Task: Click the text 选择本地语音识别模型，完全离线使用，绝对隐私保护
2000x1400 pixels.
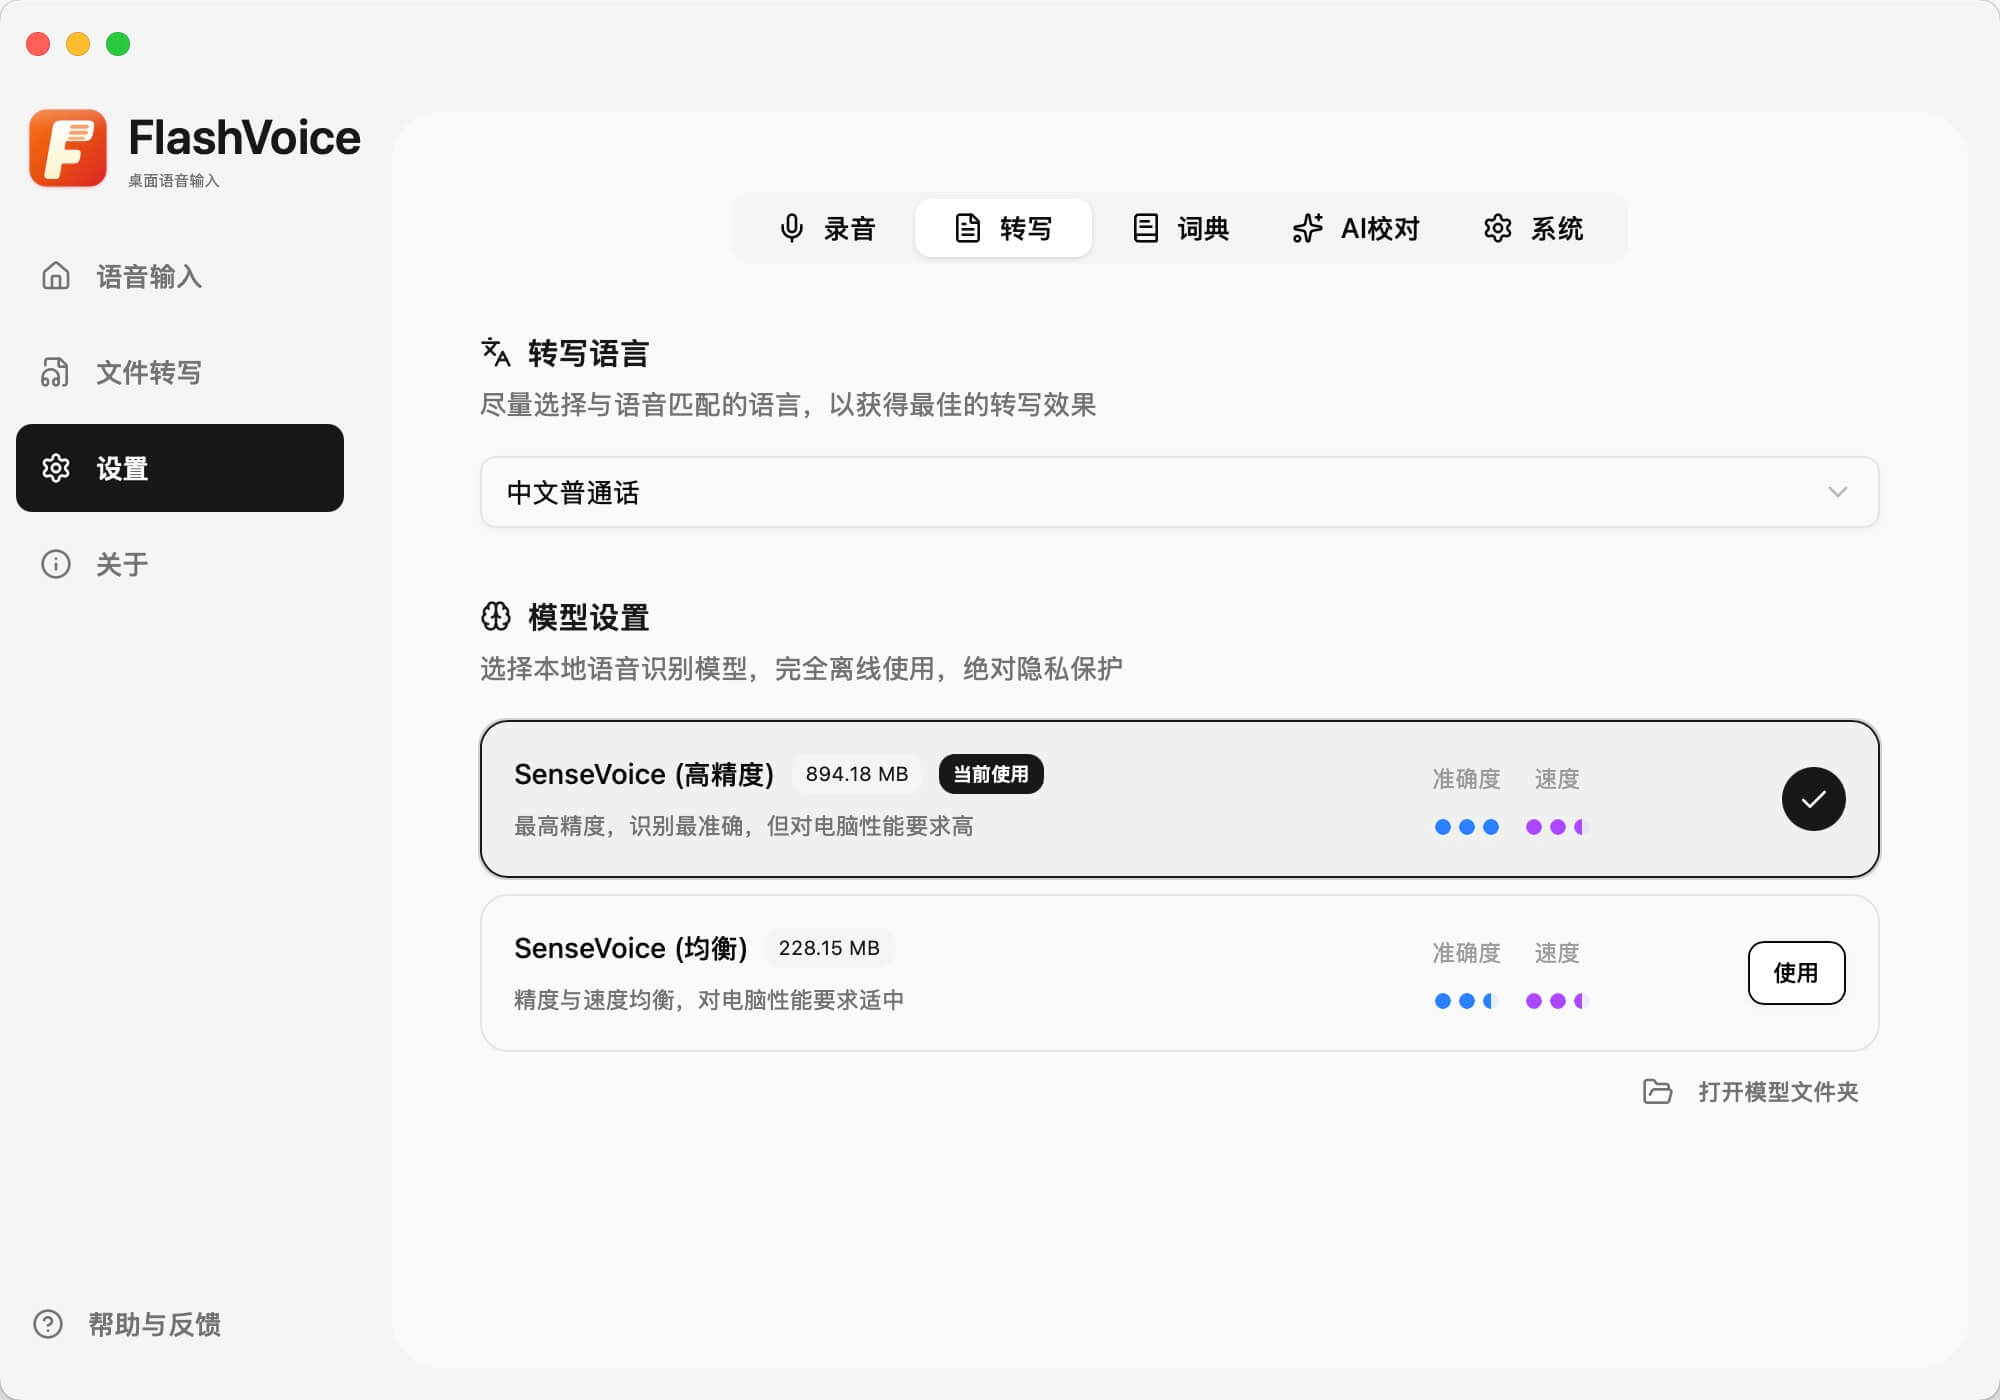Action: 801,669
